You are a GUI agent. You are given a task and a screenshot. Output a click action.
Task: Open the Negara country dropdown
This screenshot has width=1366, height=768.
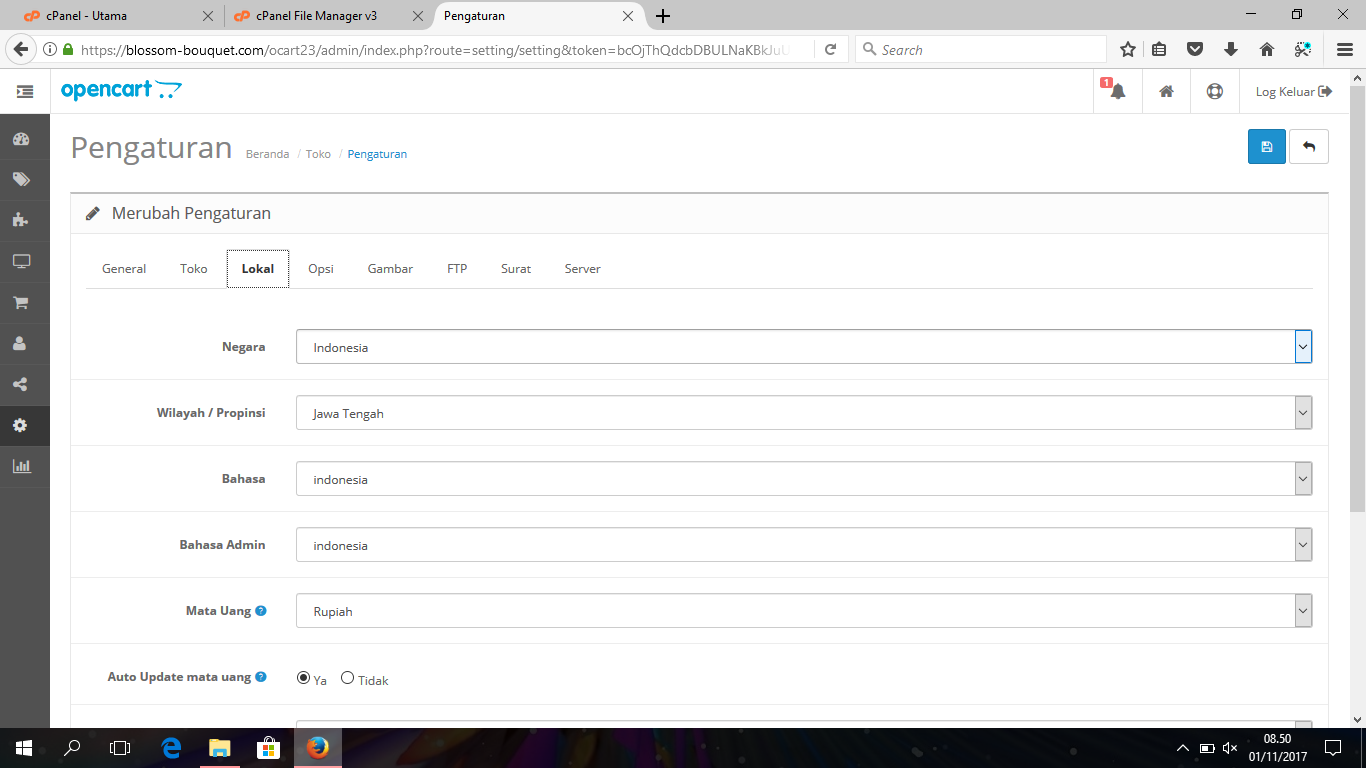804,347
